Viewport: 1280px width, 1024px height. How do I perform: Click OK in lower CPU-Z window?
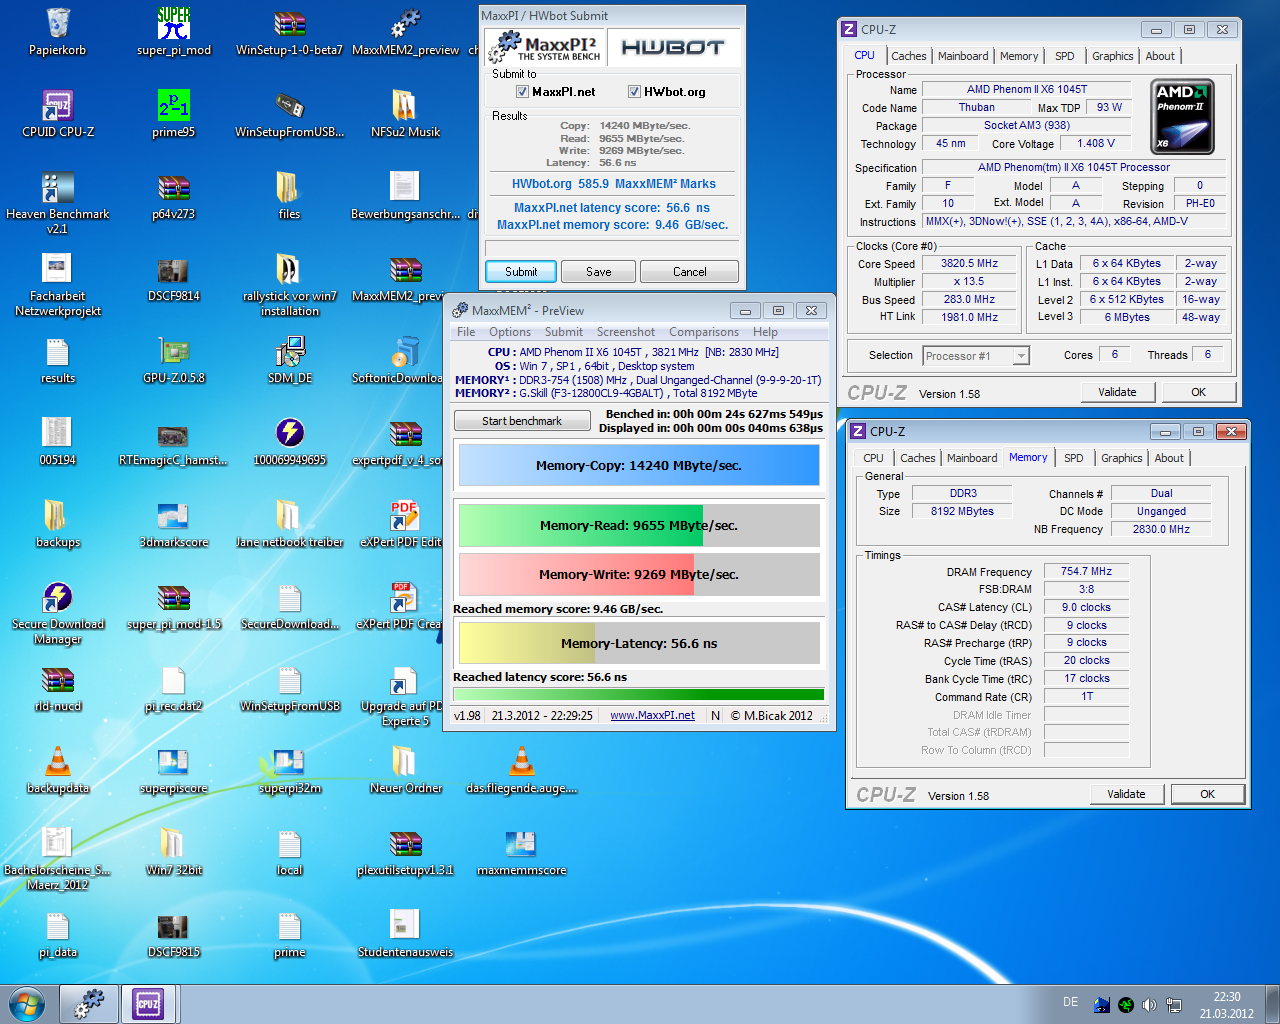click(x=1208, y=794)
